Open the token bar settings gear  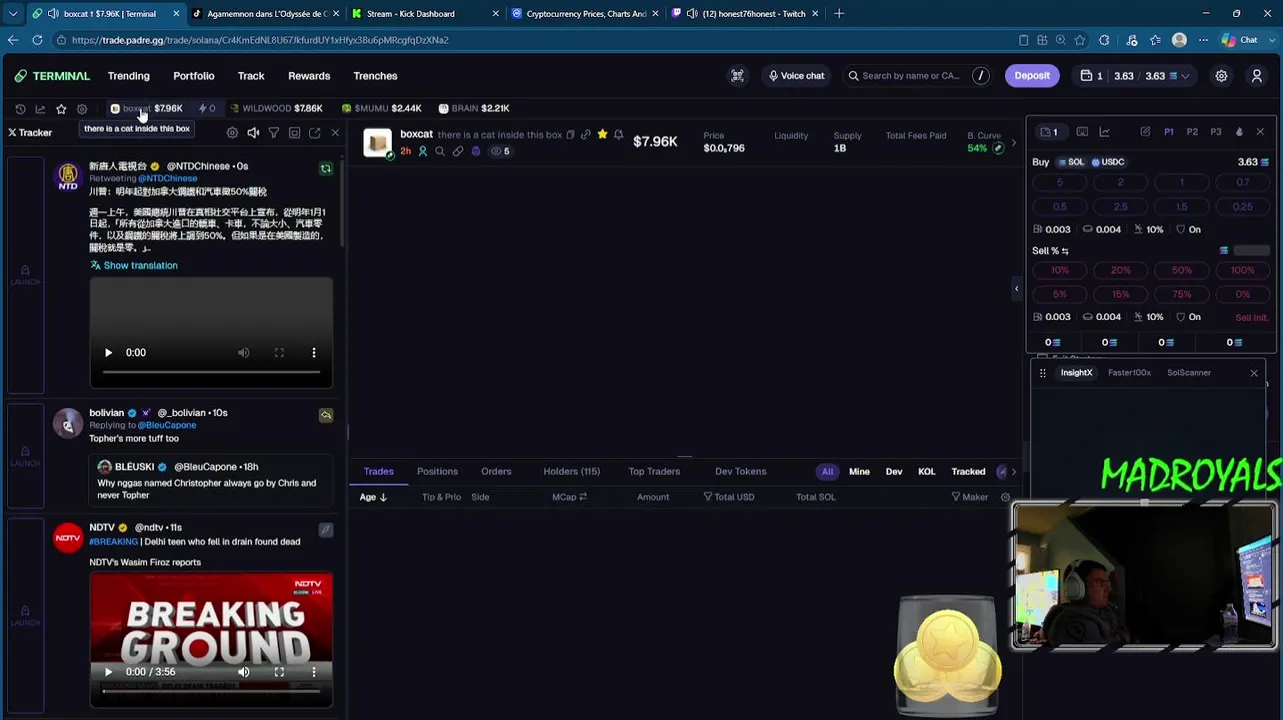(x=82, y=109)
